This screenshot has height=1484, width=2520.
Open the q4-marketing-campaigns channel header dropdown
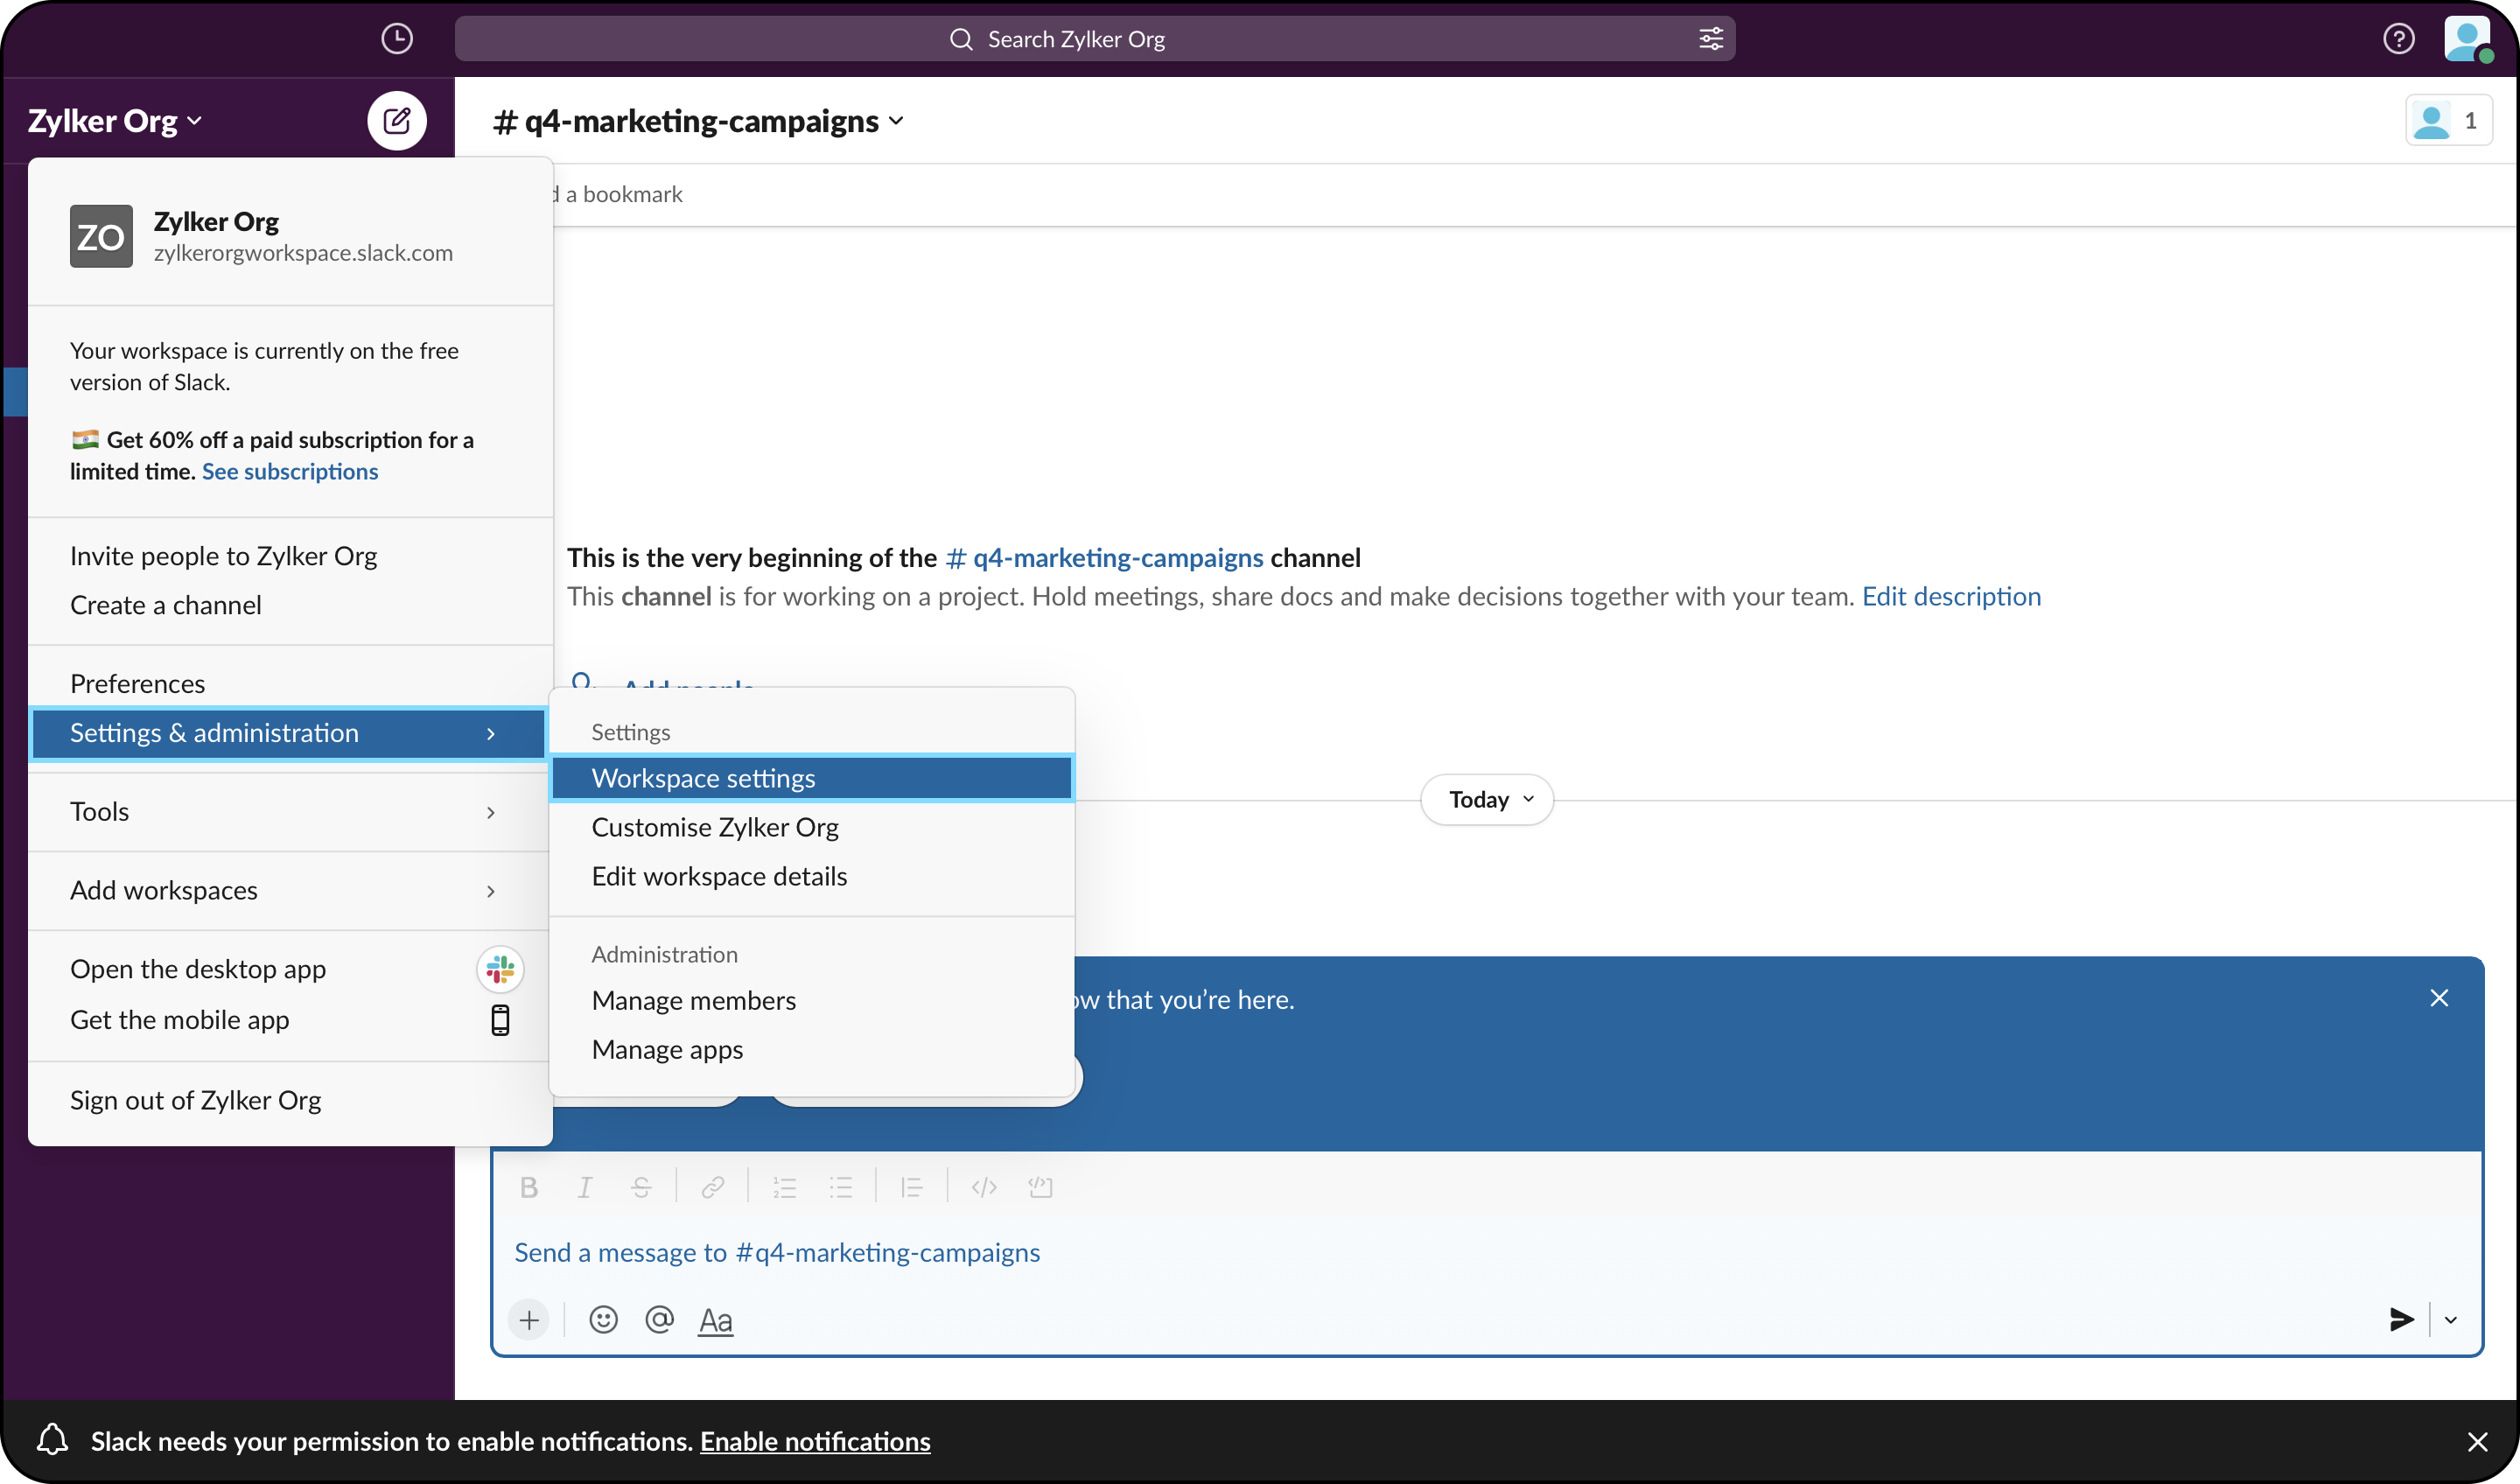(x=700, y=121)
